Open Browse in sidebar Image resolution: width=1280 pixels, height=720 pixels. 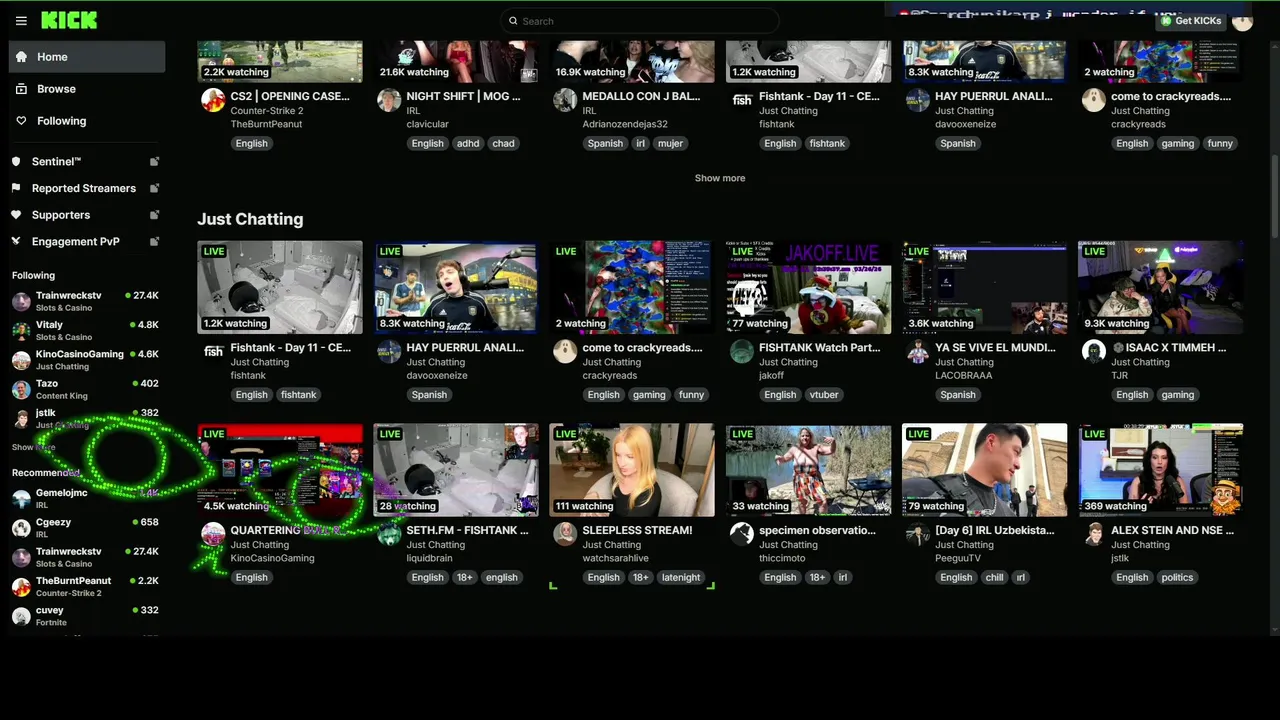pyautogui.click(x=87, y=89)
